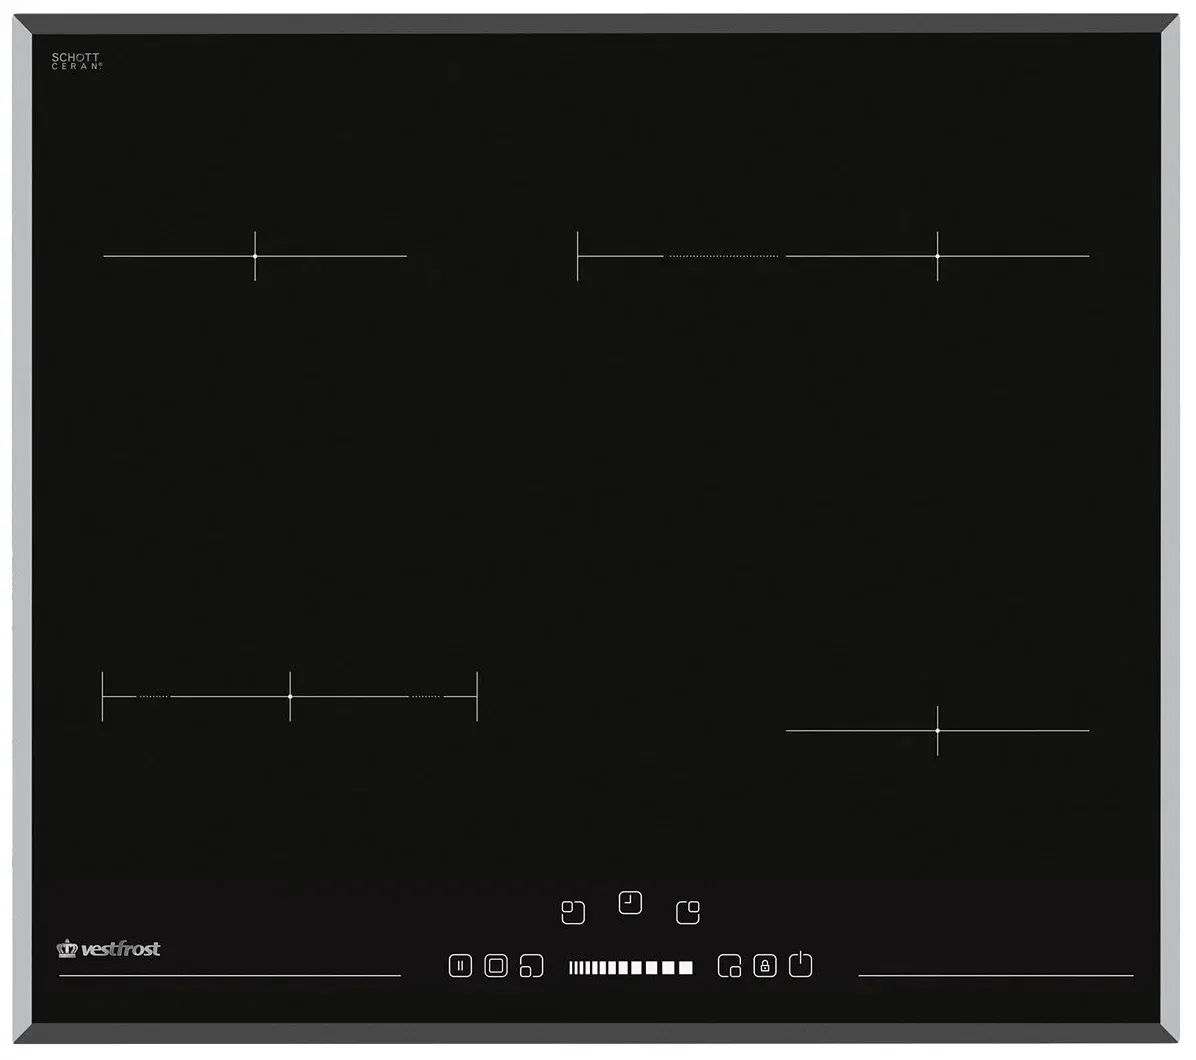
Task: Select the rear-left cooking zone key
Action: click(x=573, y=912)
